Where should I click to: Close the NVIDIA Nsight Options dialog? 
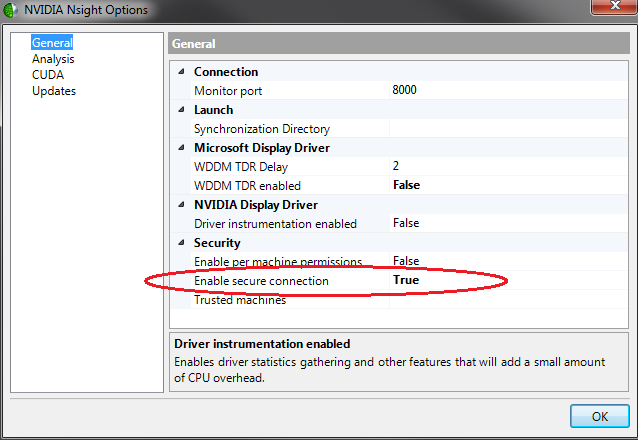pyautogui.click(x=615, y=6)
